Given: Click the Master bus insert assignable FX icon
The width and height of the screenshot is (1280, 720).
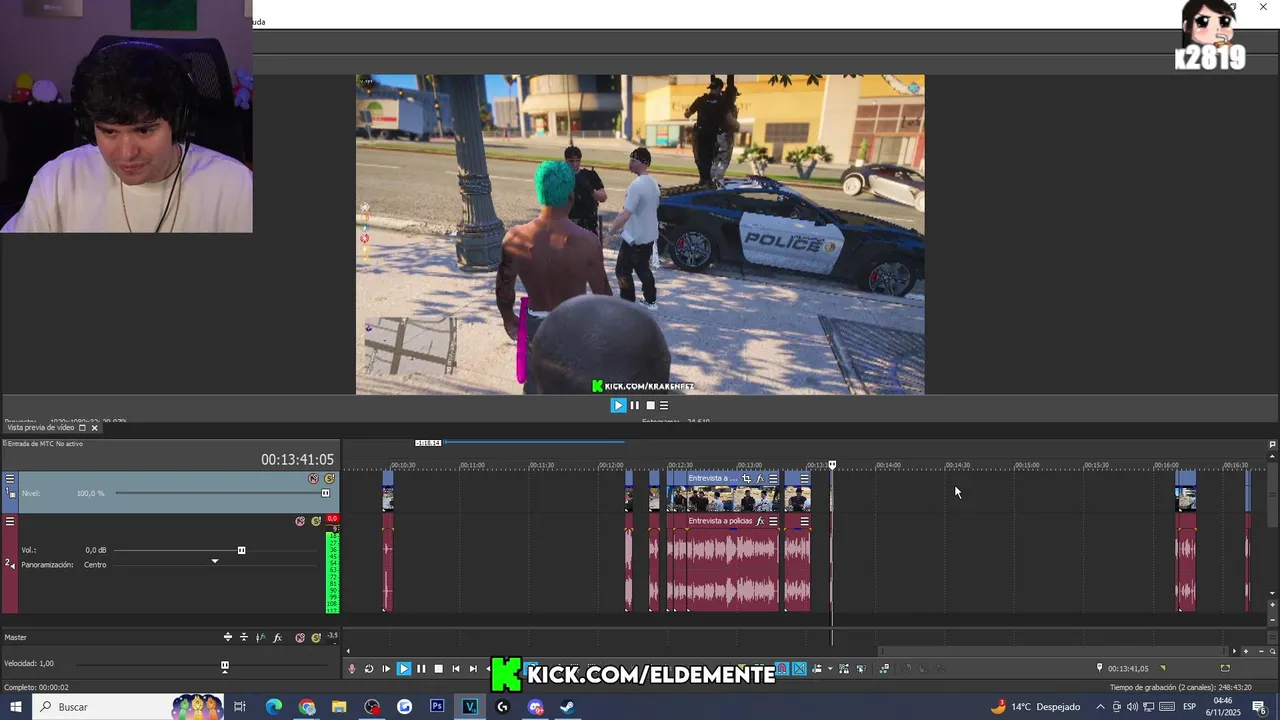Looking at the screenshot, I should click(228, 637).
